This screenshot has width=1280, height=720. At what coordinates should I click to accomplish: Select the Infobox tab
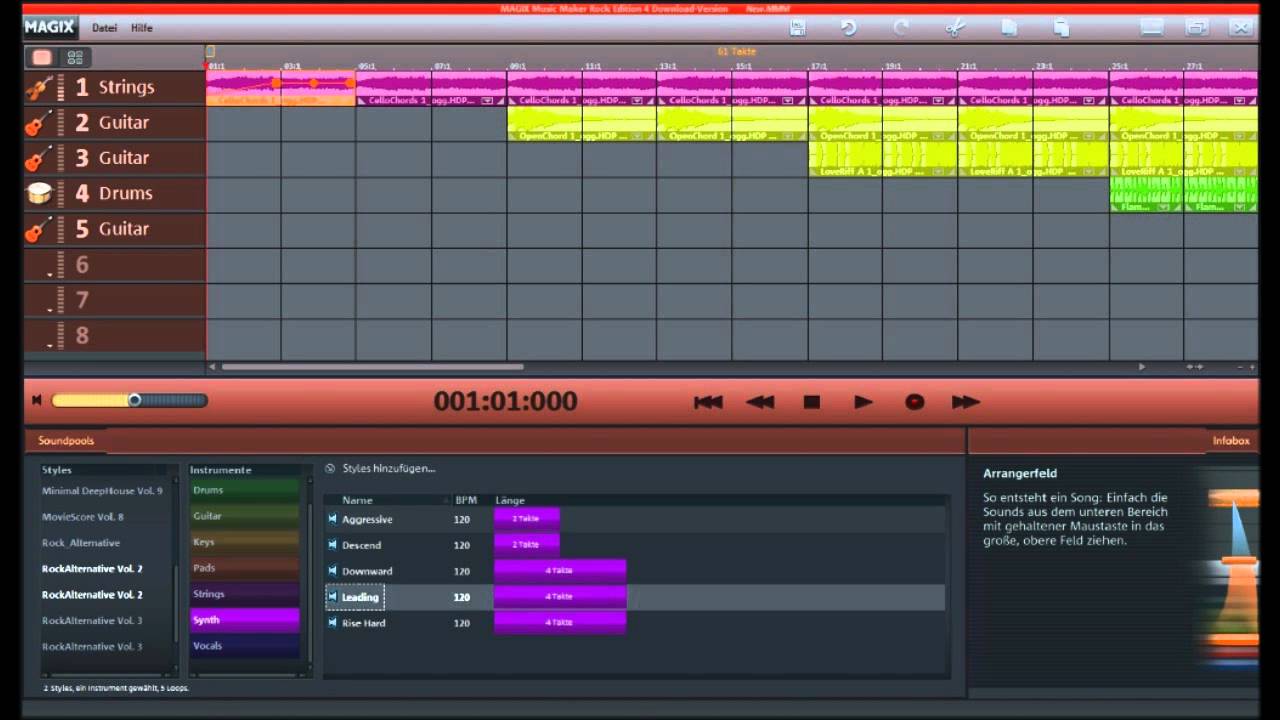click(1231, 440)
